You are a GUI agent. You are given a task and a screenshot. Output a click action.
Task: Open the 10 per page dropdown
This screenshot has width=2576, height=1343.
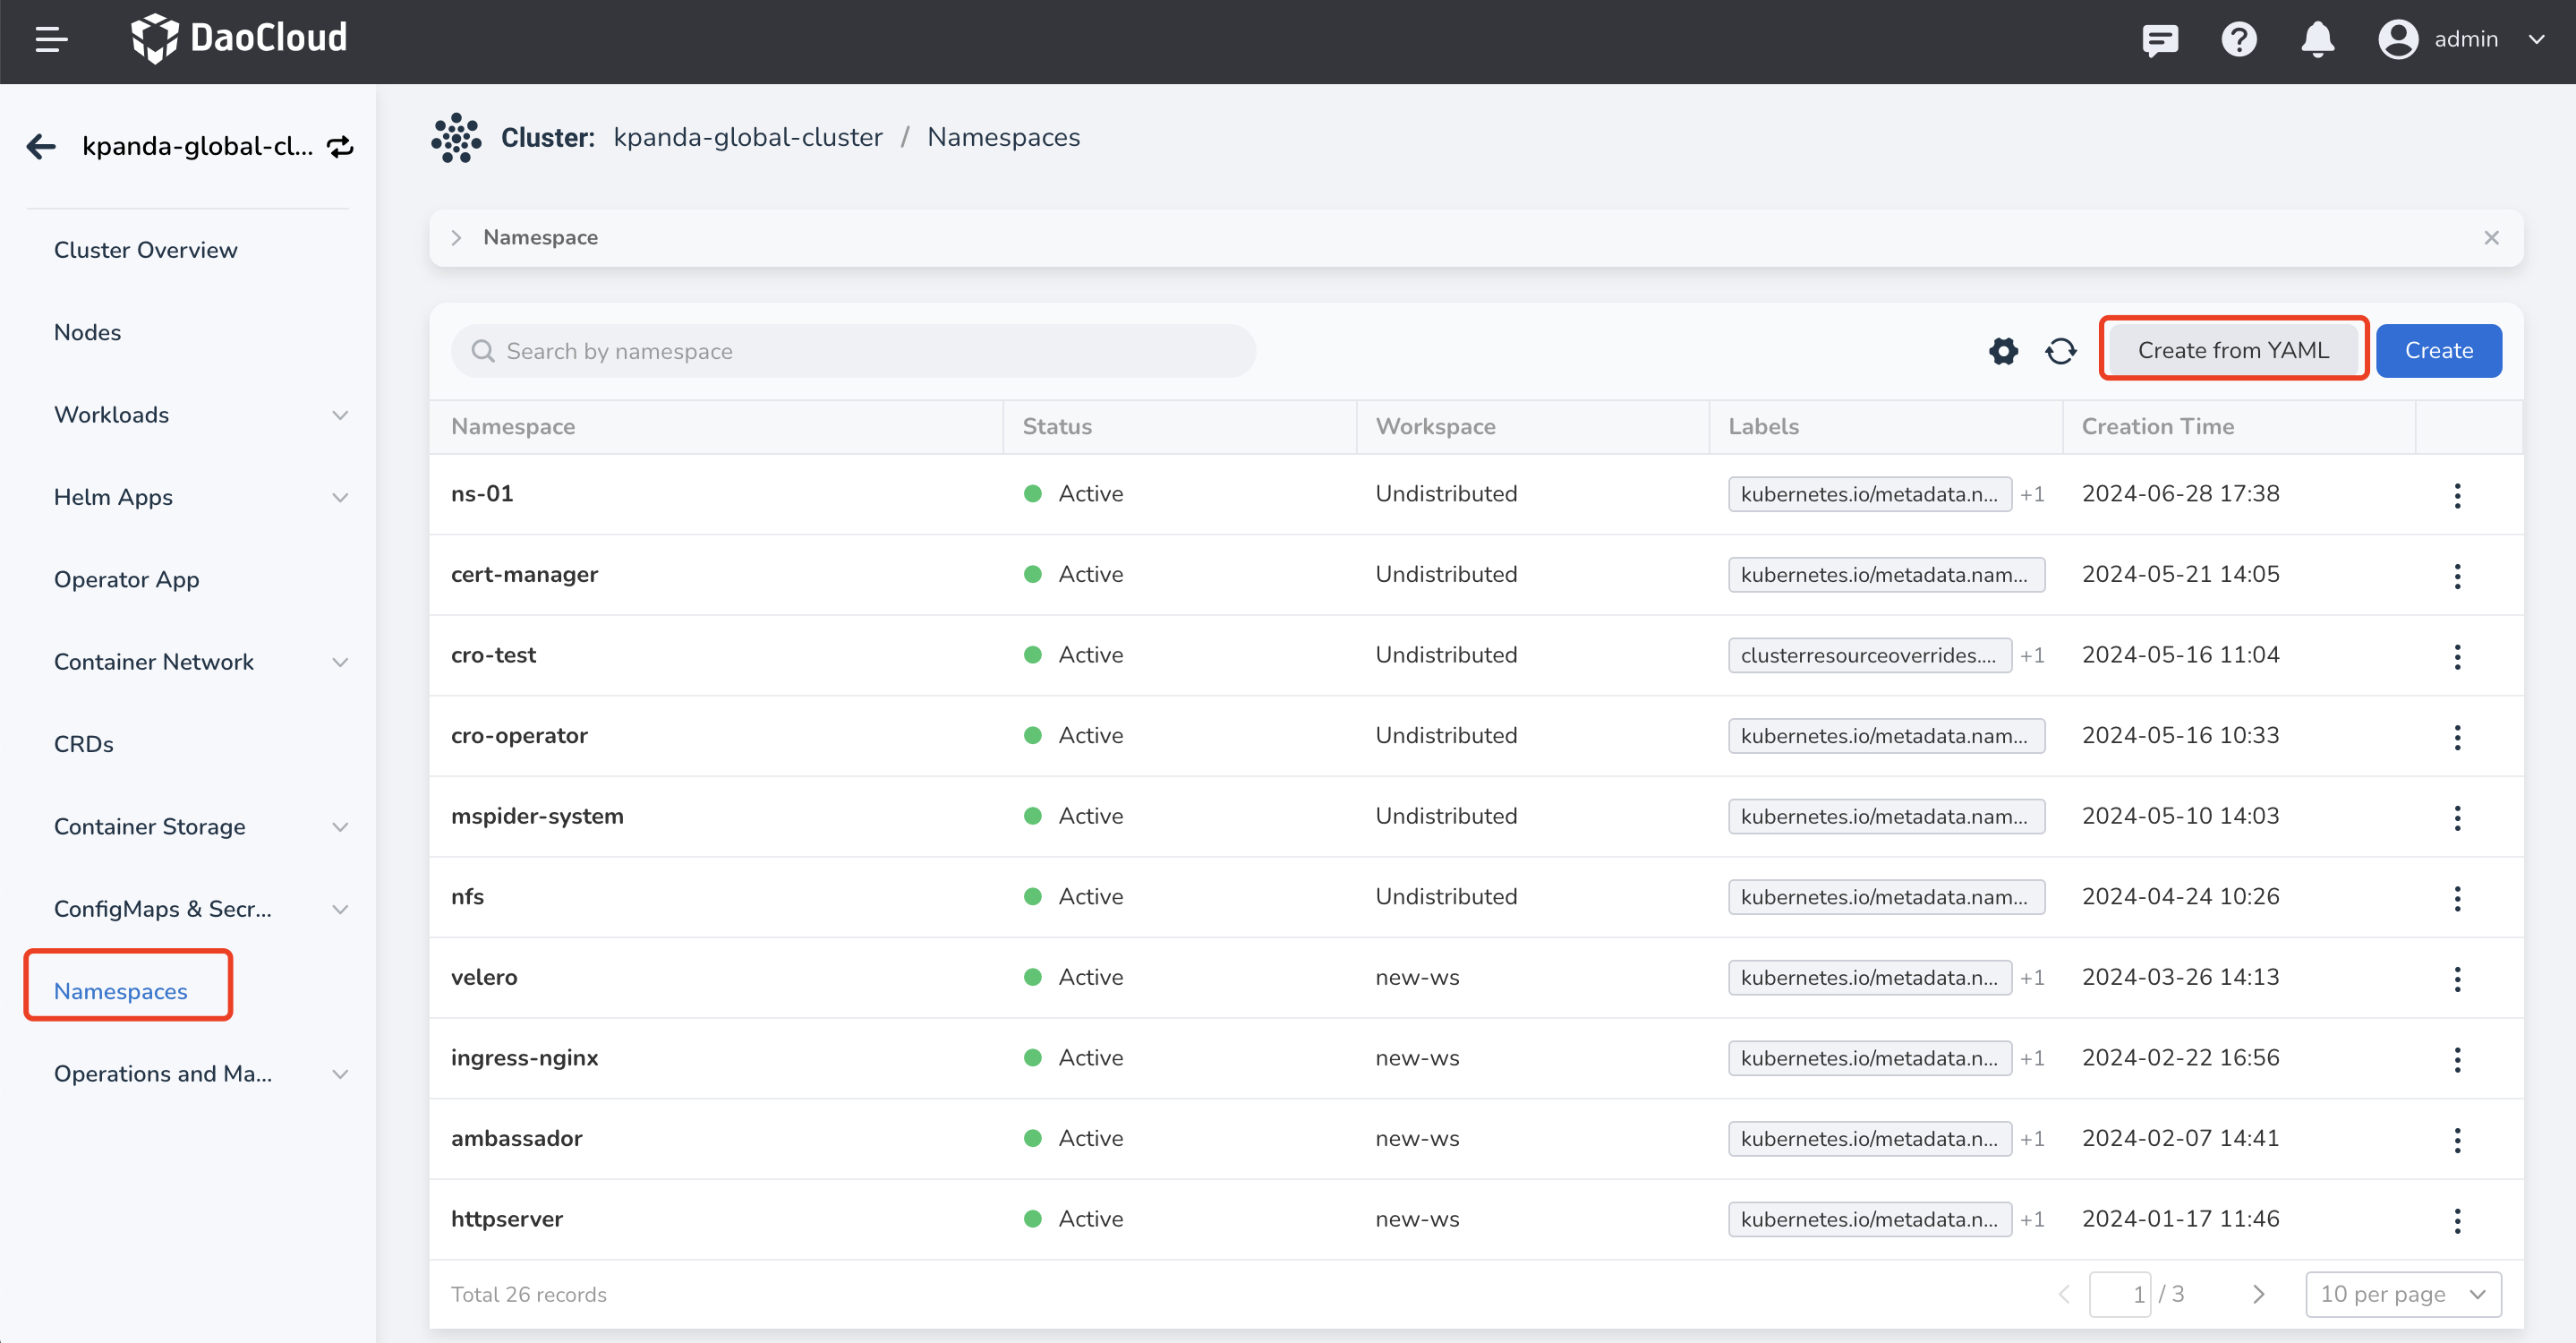2402,1294
